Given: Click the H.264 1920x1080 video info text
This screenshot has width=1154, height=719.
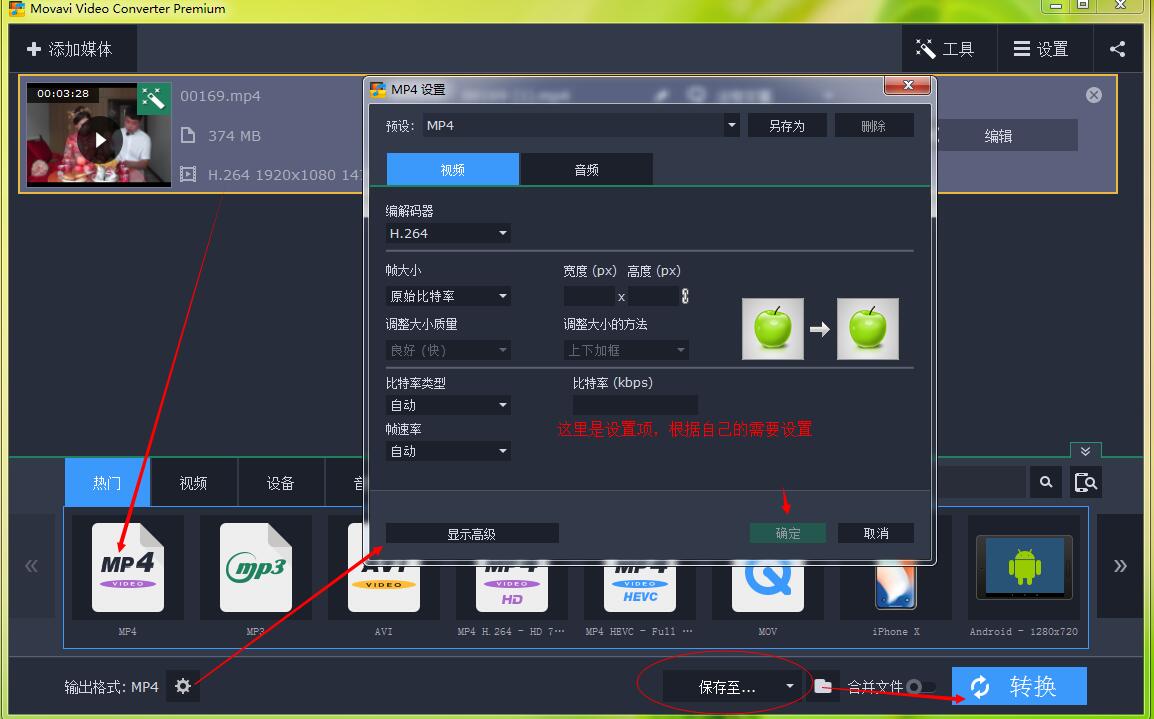Looking at the screenshot, I should tap(286, 175).
